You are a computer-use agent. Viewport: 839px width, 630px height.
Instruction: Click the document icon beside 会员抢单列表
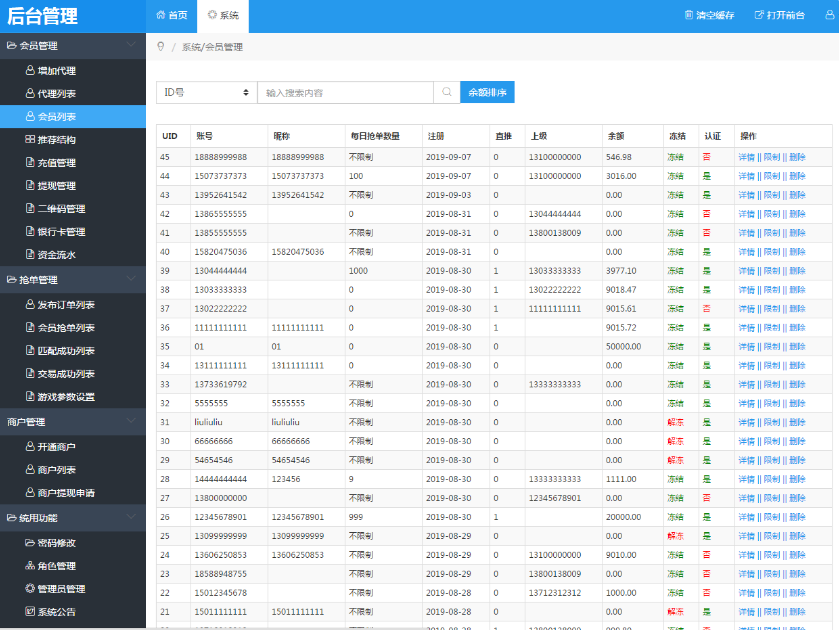click(x=30, y=327)
